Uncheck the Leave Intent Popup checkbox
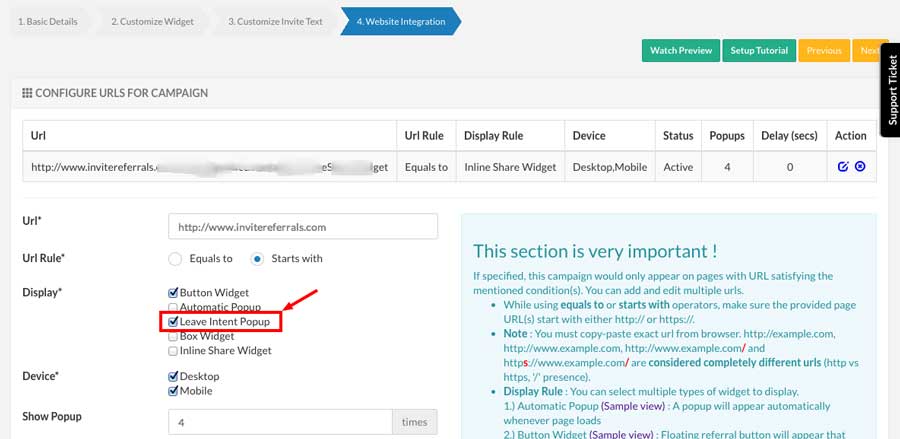900x439 pixels. click(172, 322)
